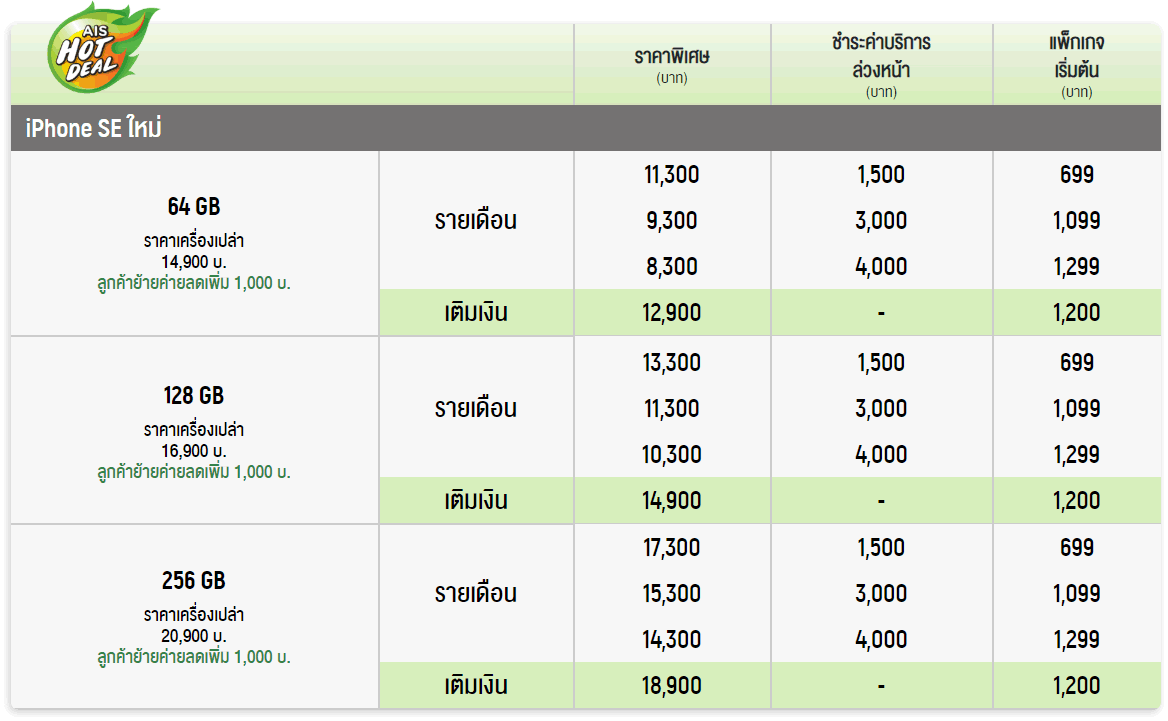Click the ชำระค่าบริการล่วงหน้า column header
This screenshot has width=1168, height=721.
[881, 57]
